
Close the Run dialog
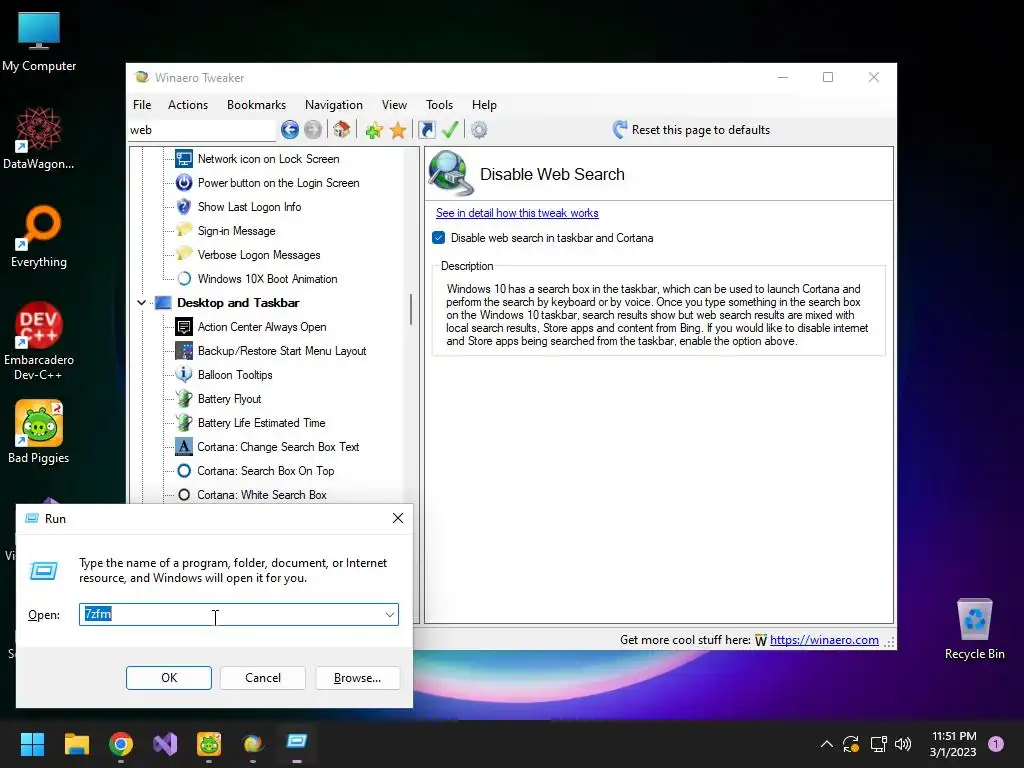pos(398,519)
